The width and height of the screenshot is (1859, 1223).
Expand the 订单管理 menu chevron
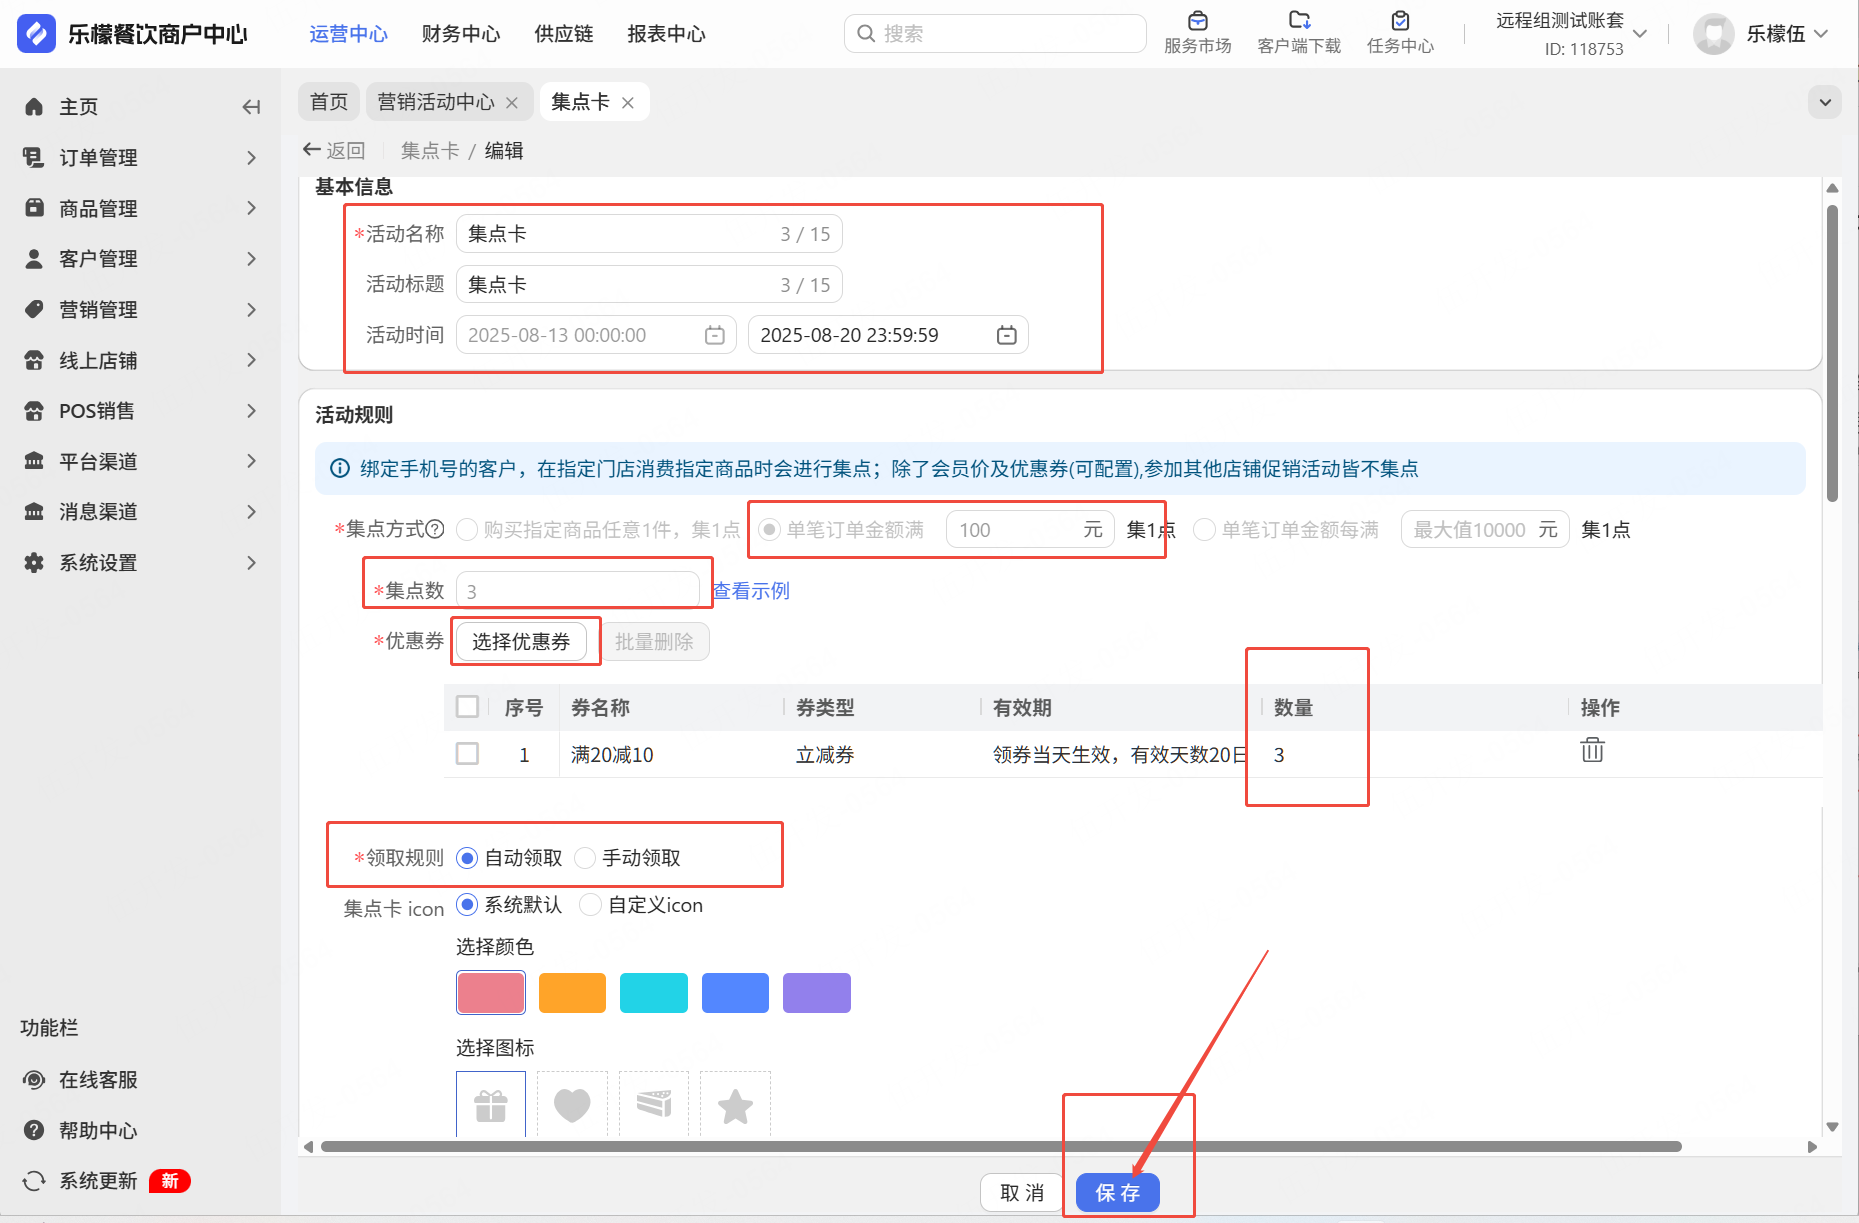(252, 158)
